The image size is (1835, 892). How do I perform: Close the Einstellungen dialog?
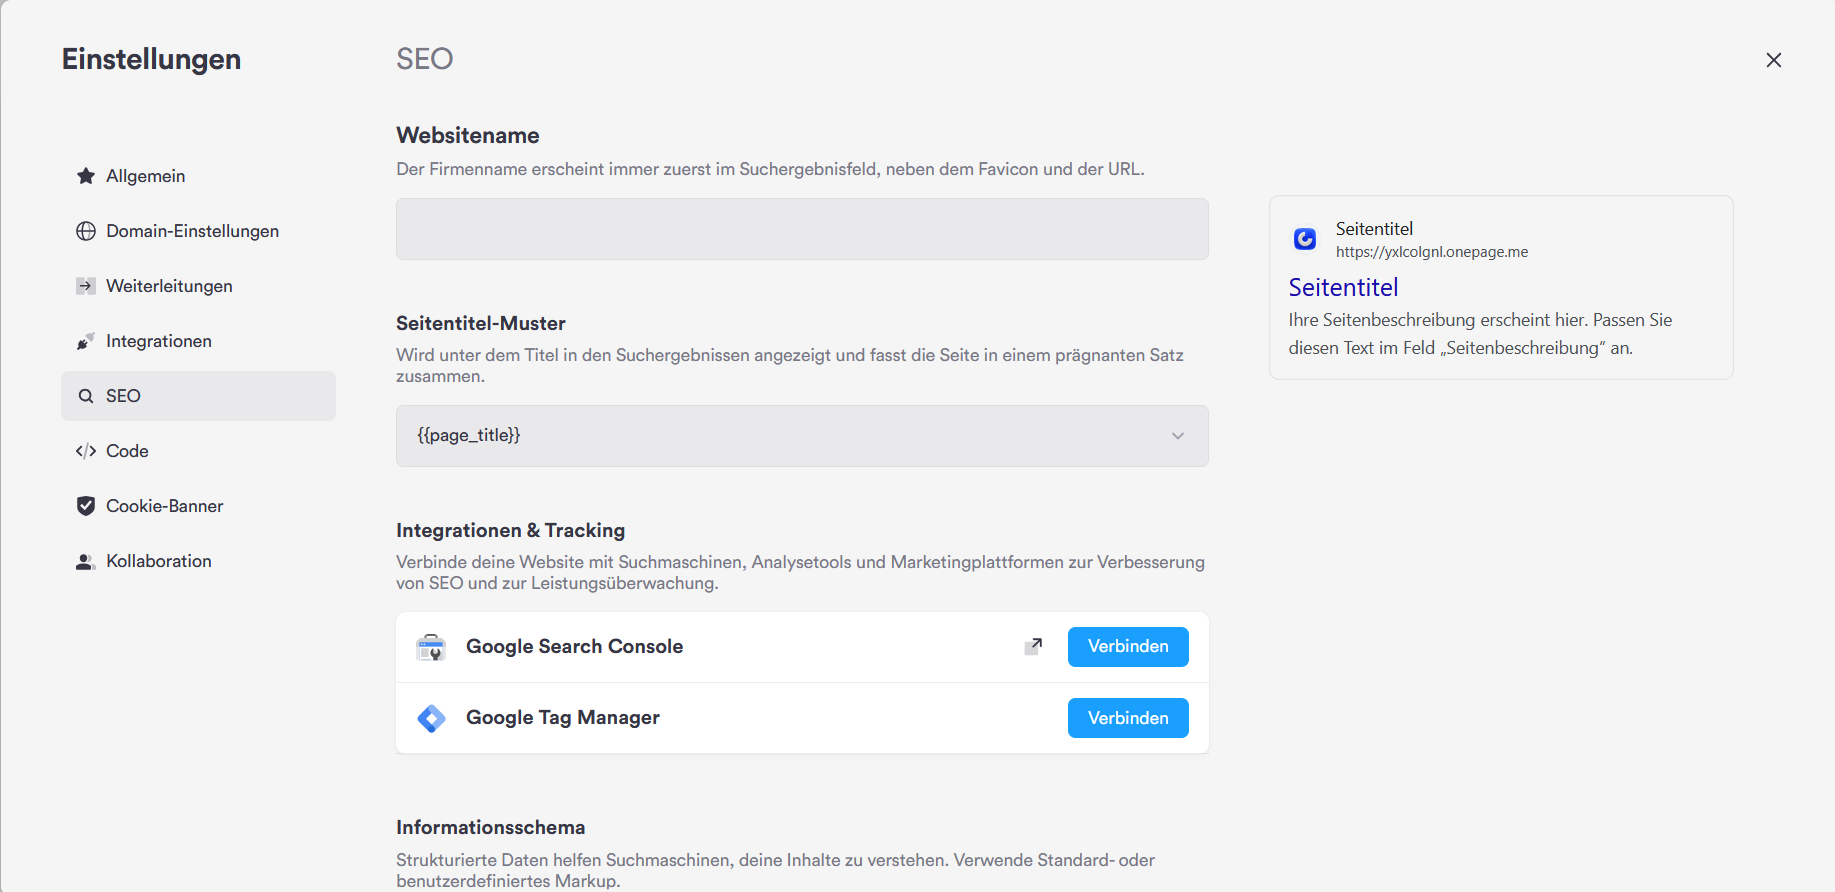tap(1774, 60)
